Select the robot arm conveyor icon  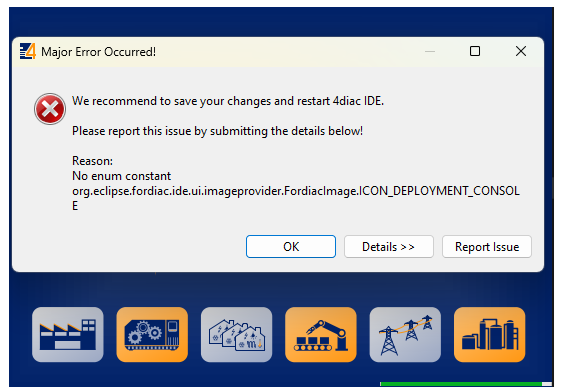[x=321, y=335]
